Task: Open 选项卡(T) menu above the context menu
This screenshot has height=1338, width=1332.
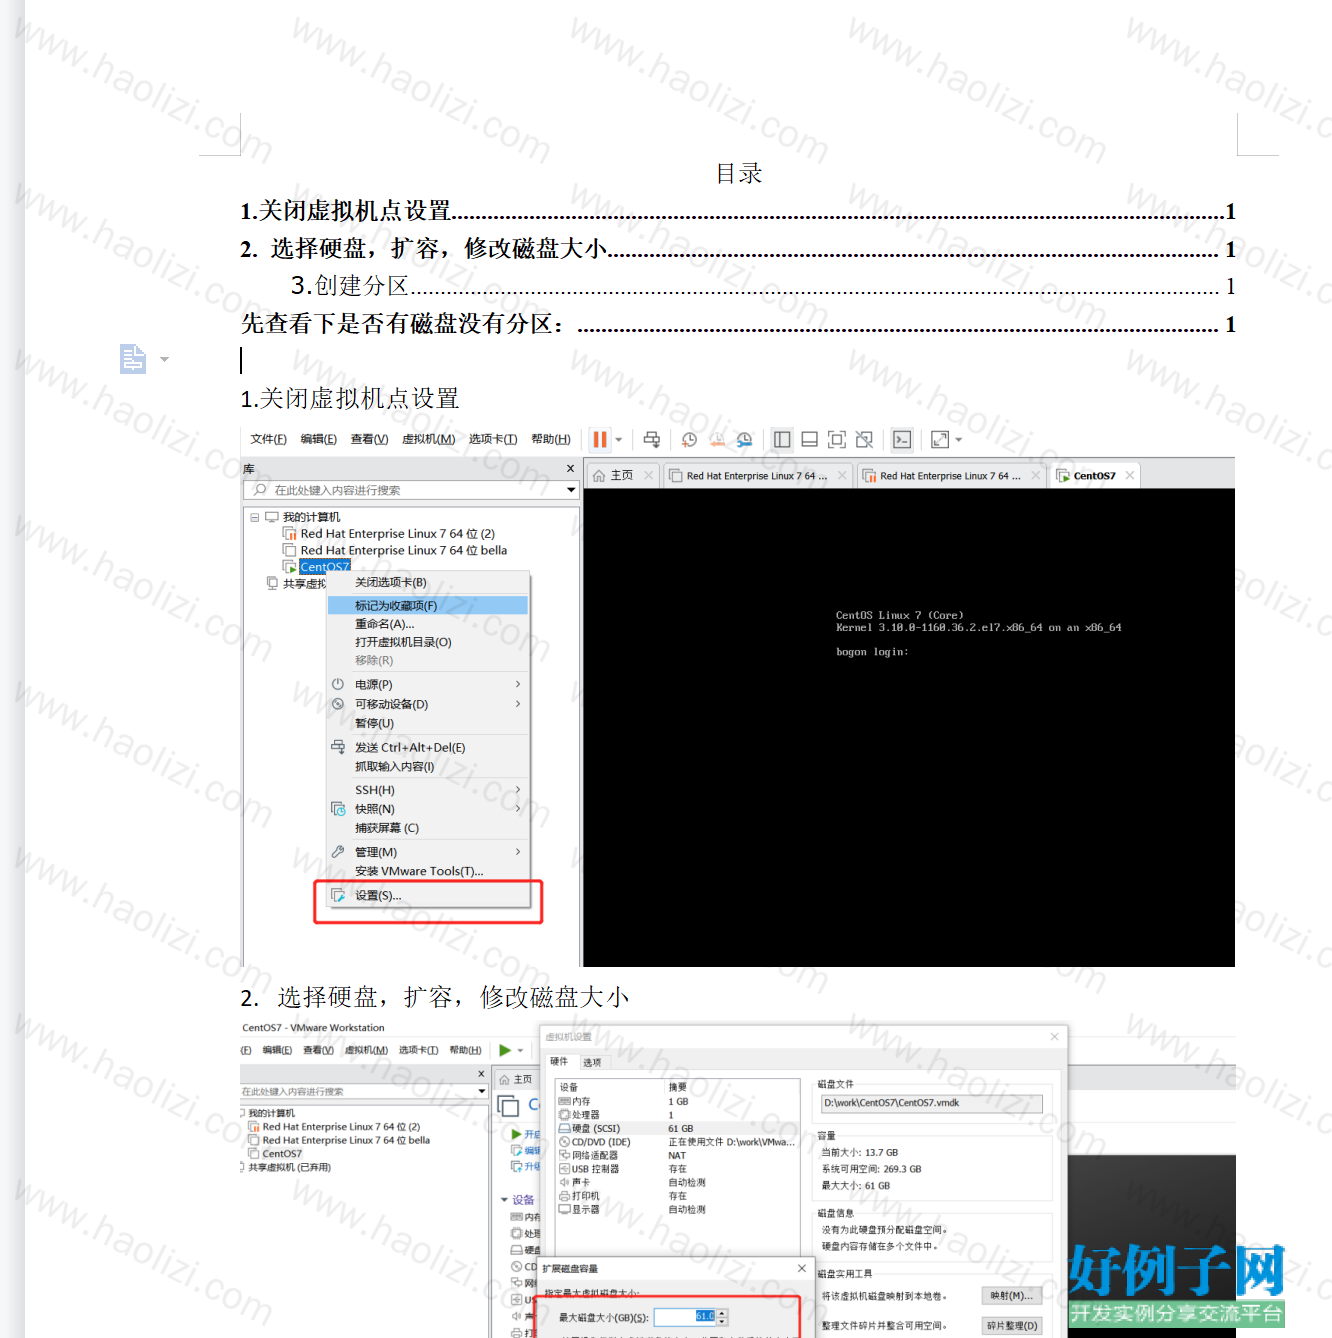Action: pos(493,439)
